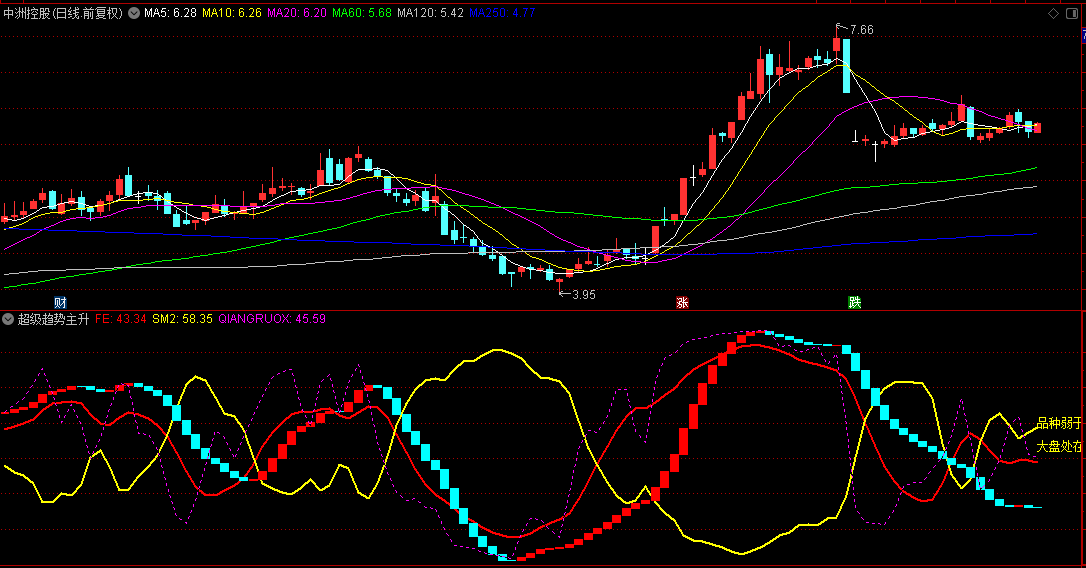Click the 3.95 low price label
This screenshot has width=1086, height=568.
[584, 295]
